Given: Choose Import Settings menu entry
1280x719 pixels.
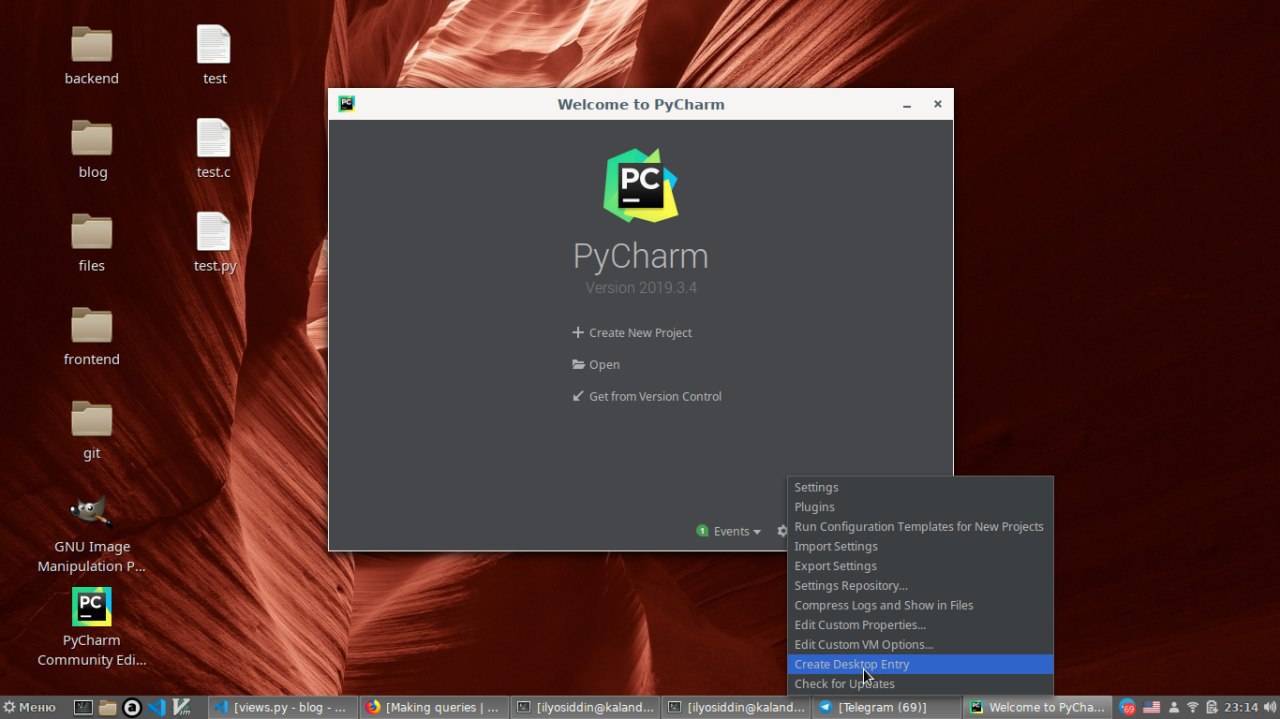Looking at the screenshot, I should point(920,546).
